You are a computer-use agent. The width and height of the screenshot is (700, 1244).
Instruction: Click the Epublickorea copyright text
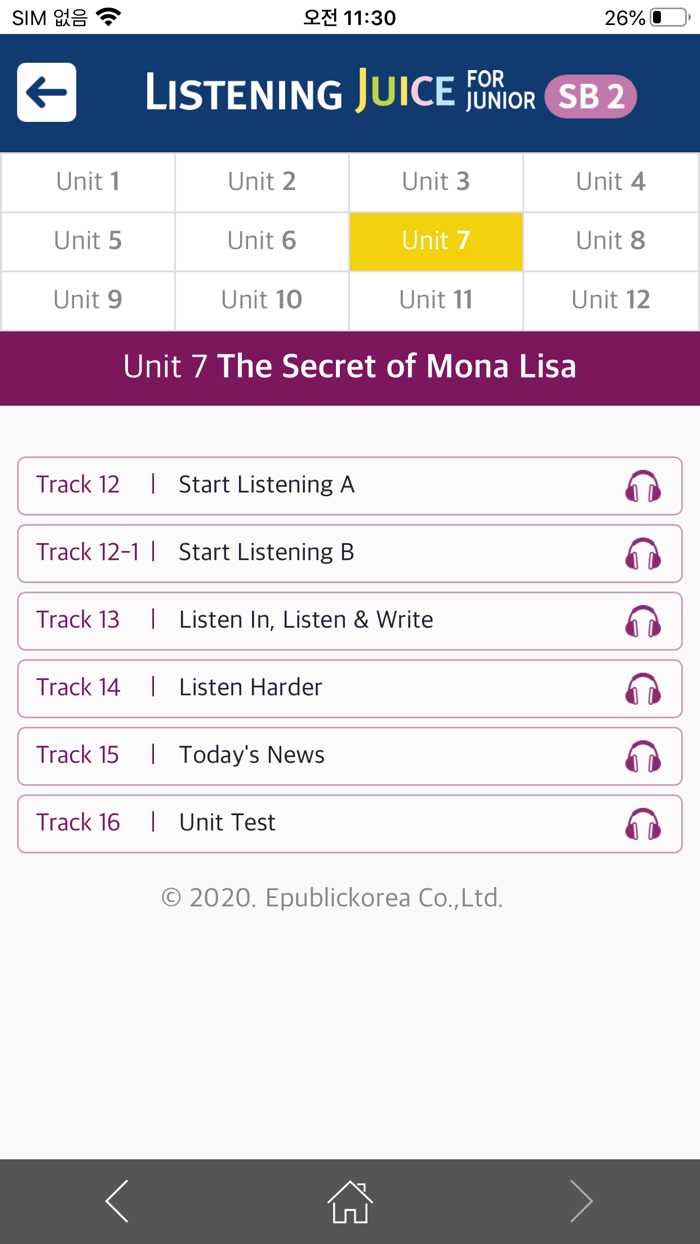click(349, 899)
